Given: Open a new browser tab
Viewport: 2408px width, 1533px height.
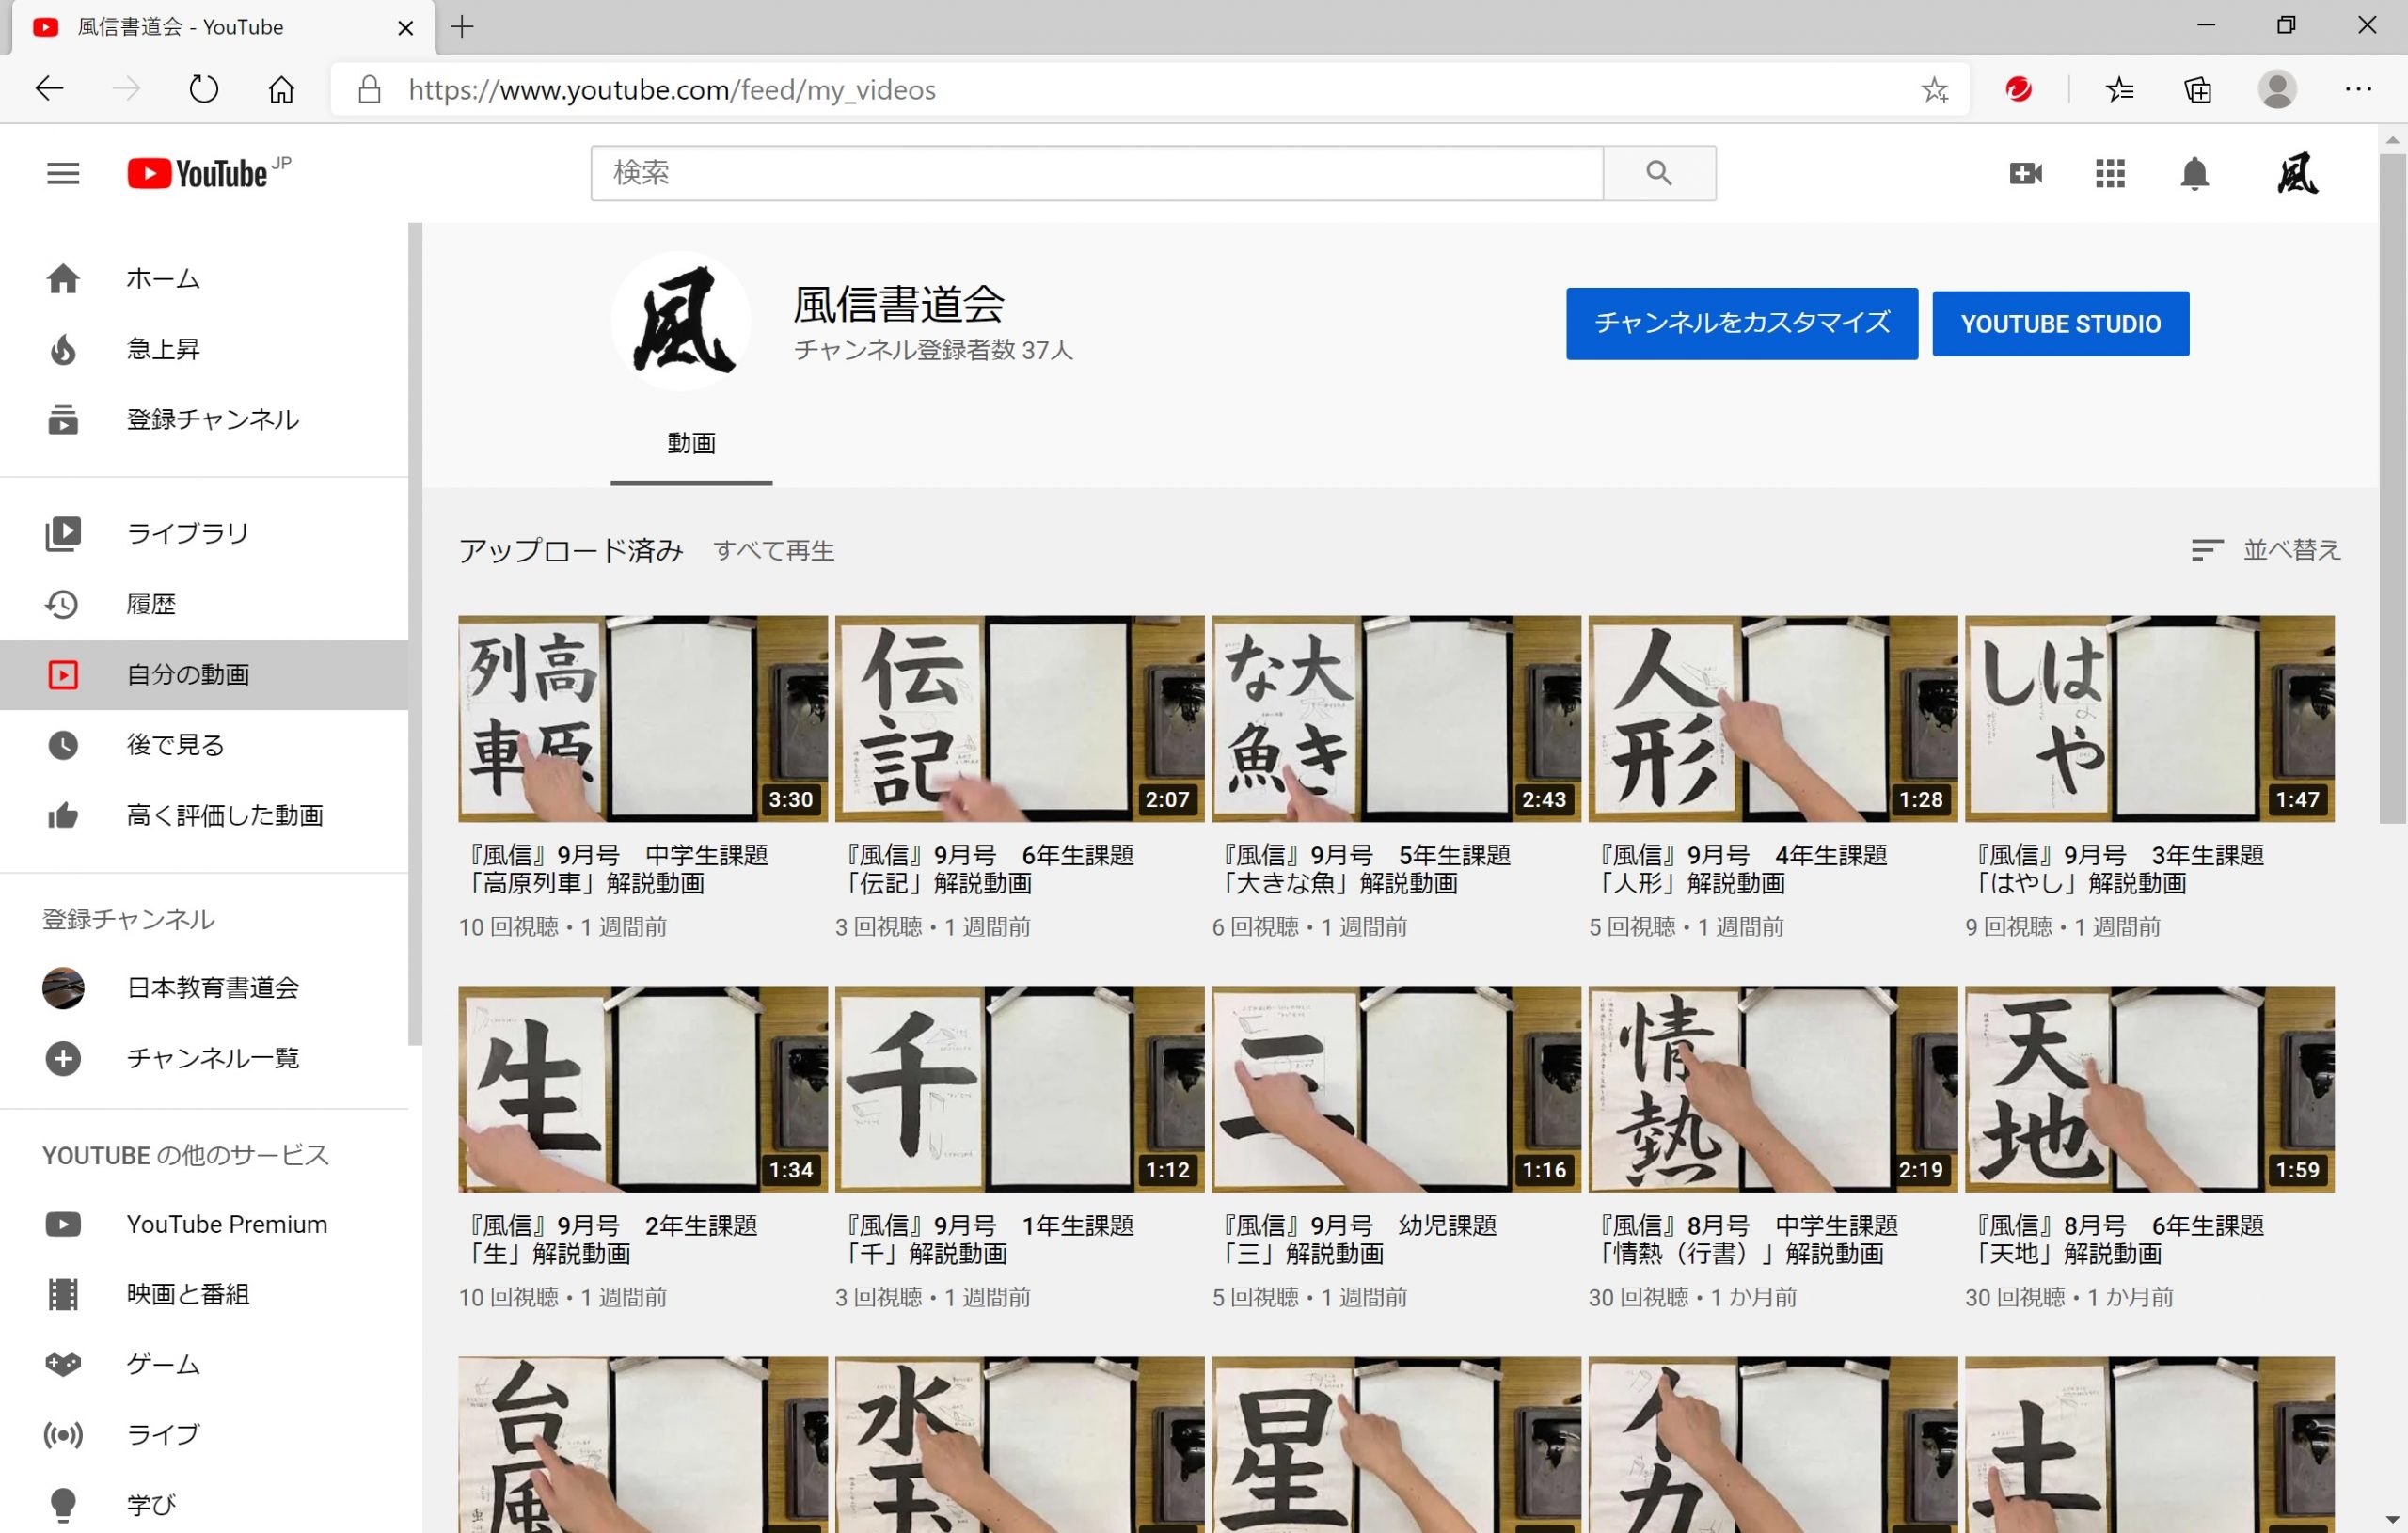Looking at the screenshot, I should click(x=462, y=27).
